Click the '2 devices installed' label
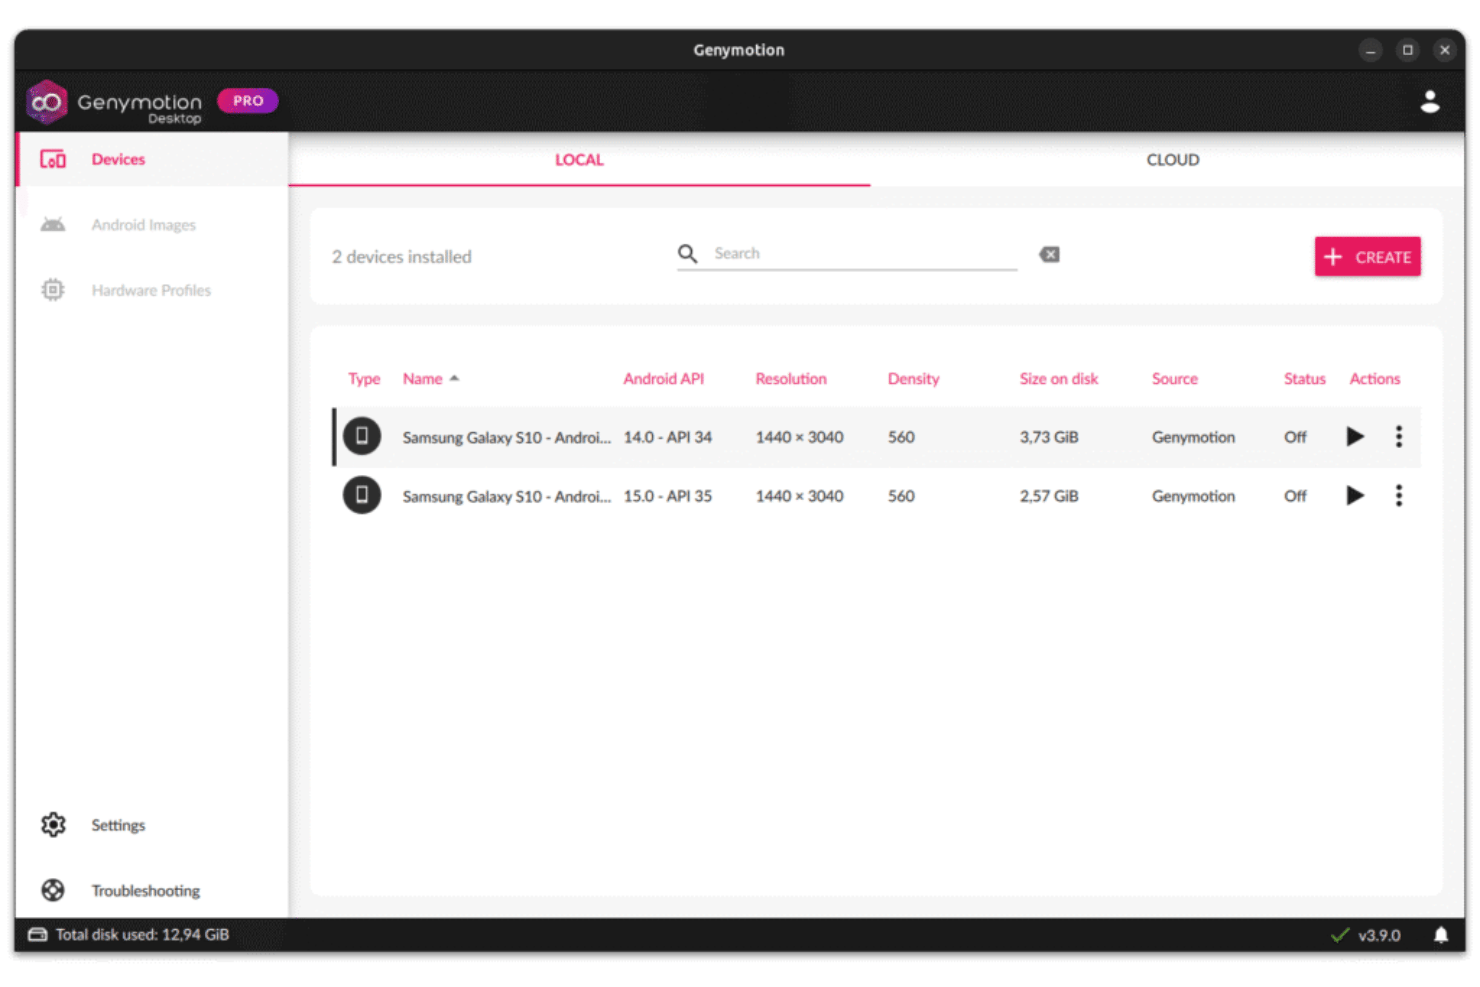Screen dimensions: 1480x987 click(x=401, y=257)
